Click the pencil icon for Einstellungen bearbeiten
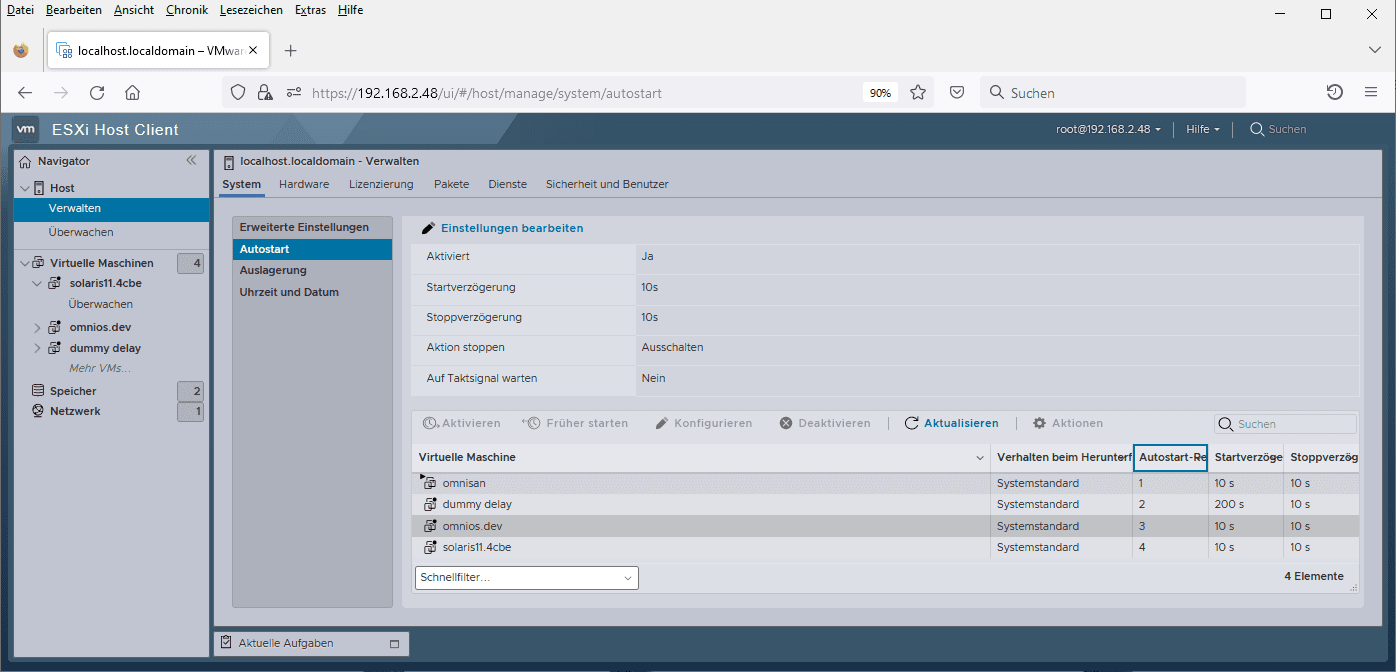Viewport: 1396px width, 672px height. pyautogui.click(x=428, y=228)
